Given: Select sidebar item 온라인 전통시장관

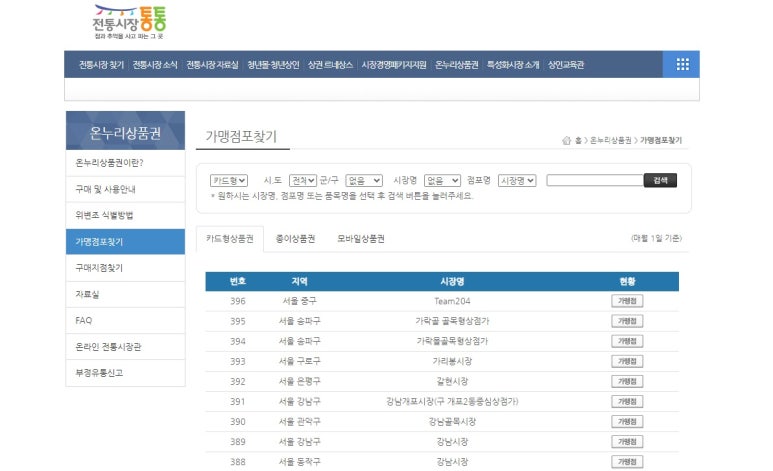Looking at the screenshot, I should tap(125, 347).
